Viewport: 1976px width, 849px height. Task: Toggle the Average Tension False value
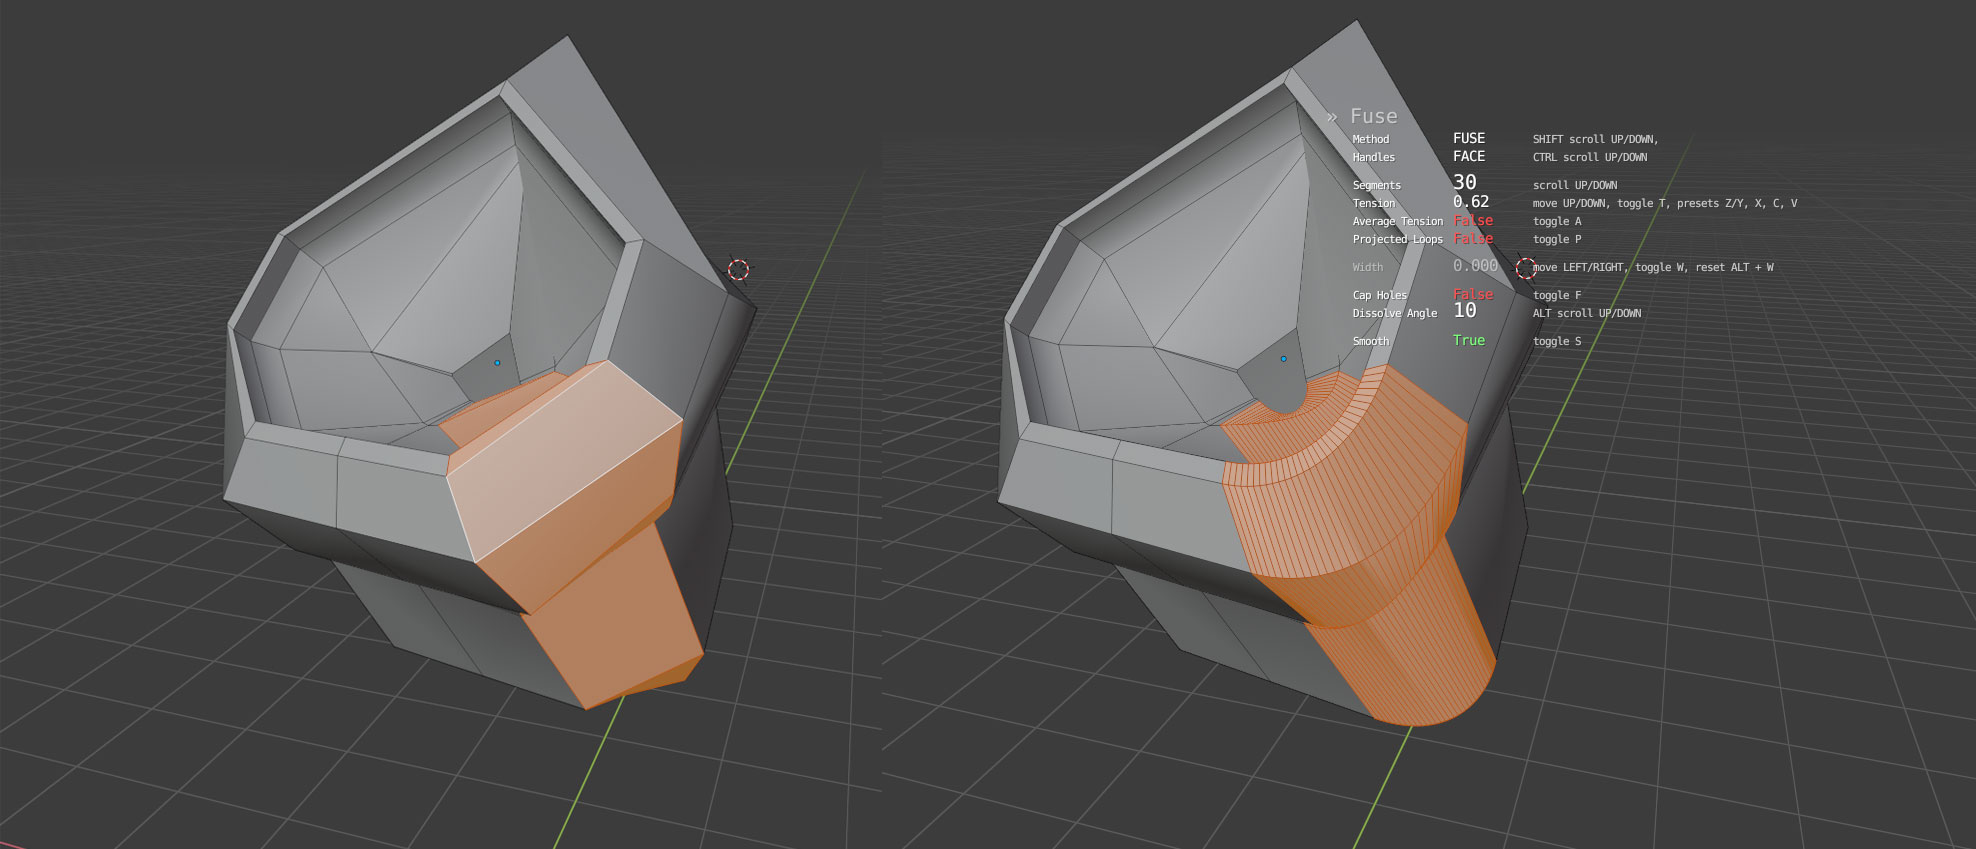click(1472, 221)
